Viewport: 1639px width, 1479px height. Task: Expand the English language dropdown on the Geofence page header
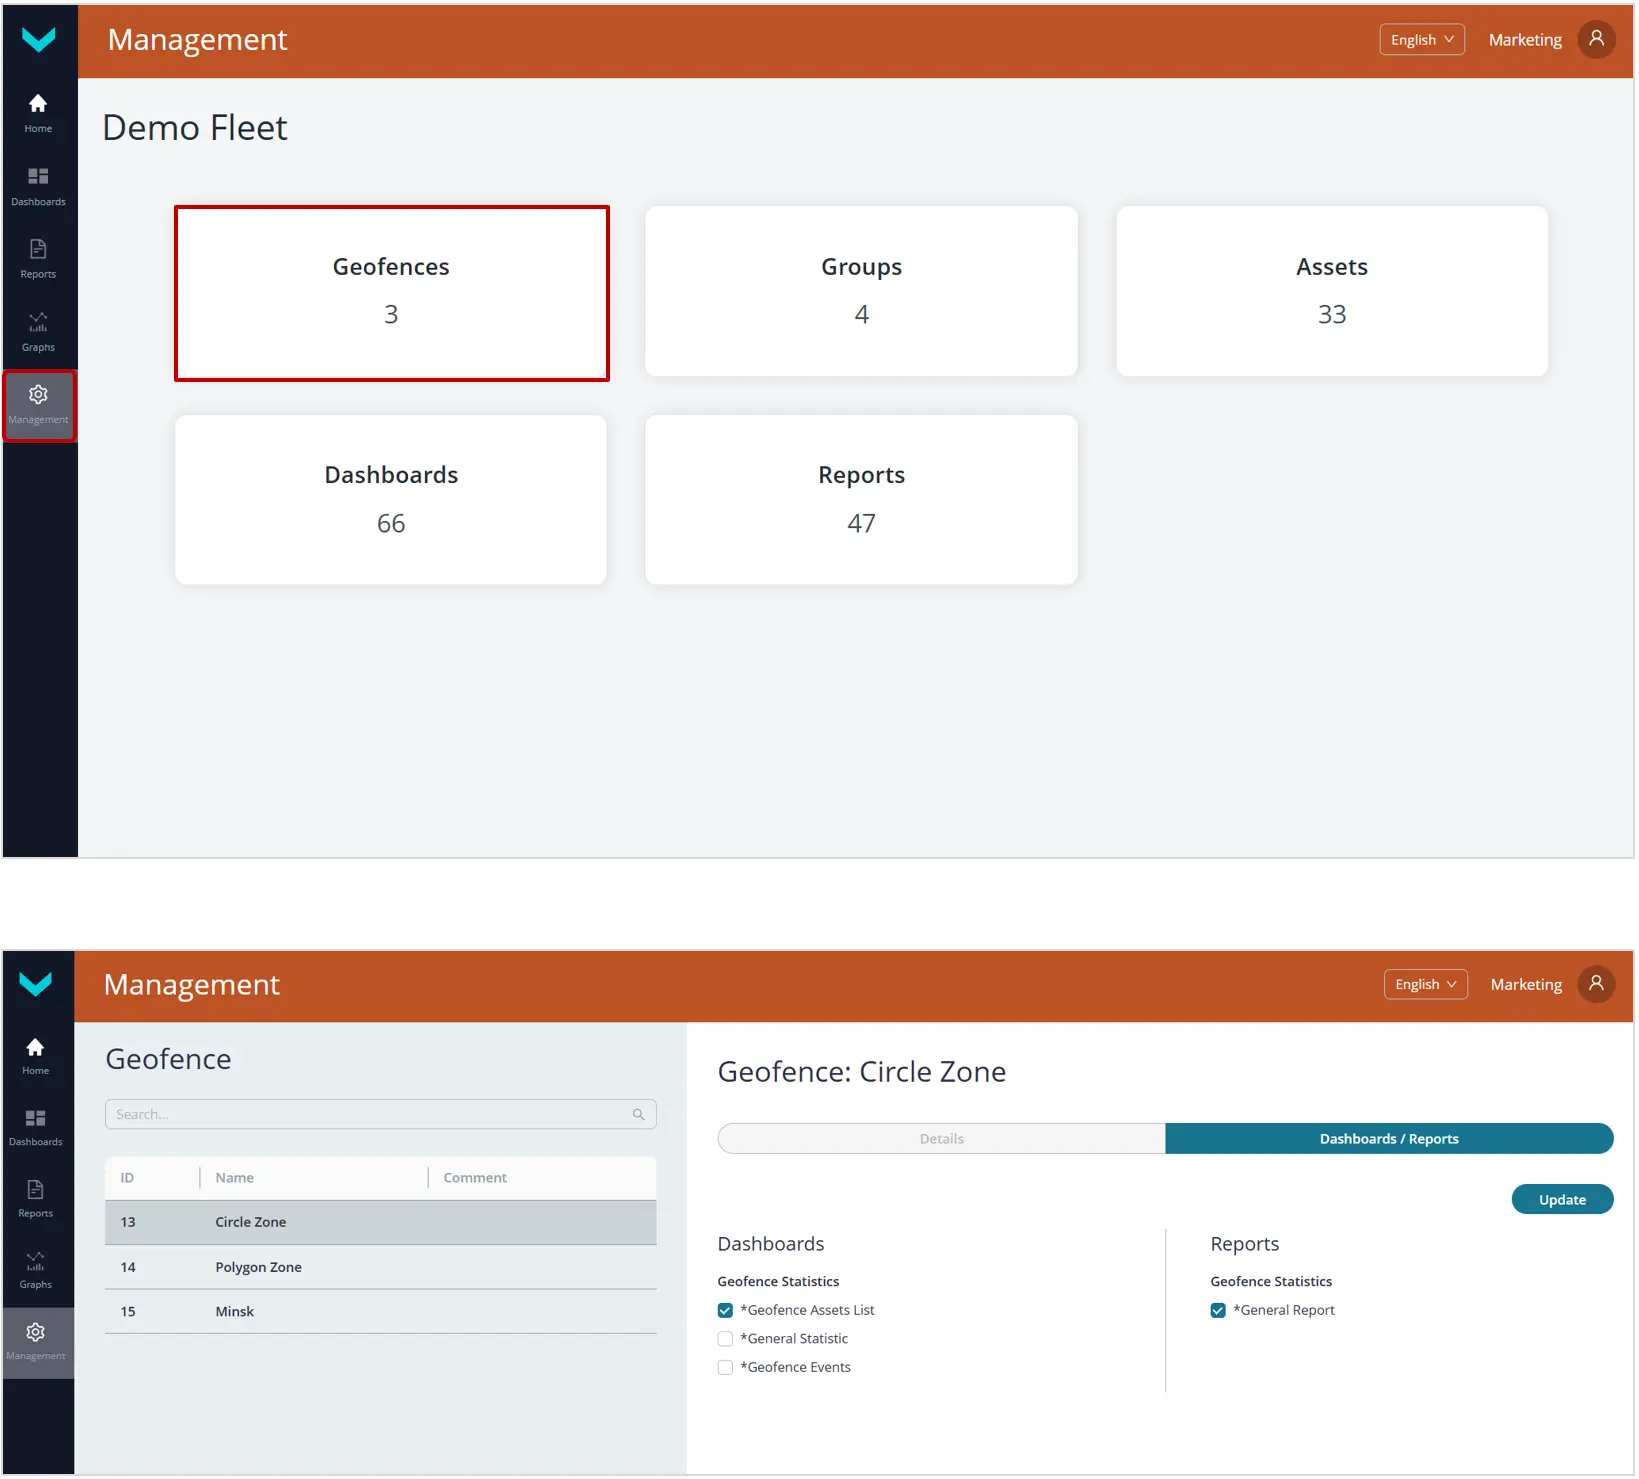pyautogui.click(x=1425, y=984)
